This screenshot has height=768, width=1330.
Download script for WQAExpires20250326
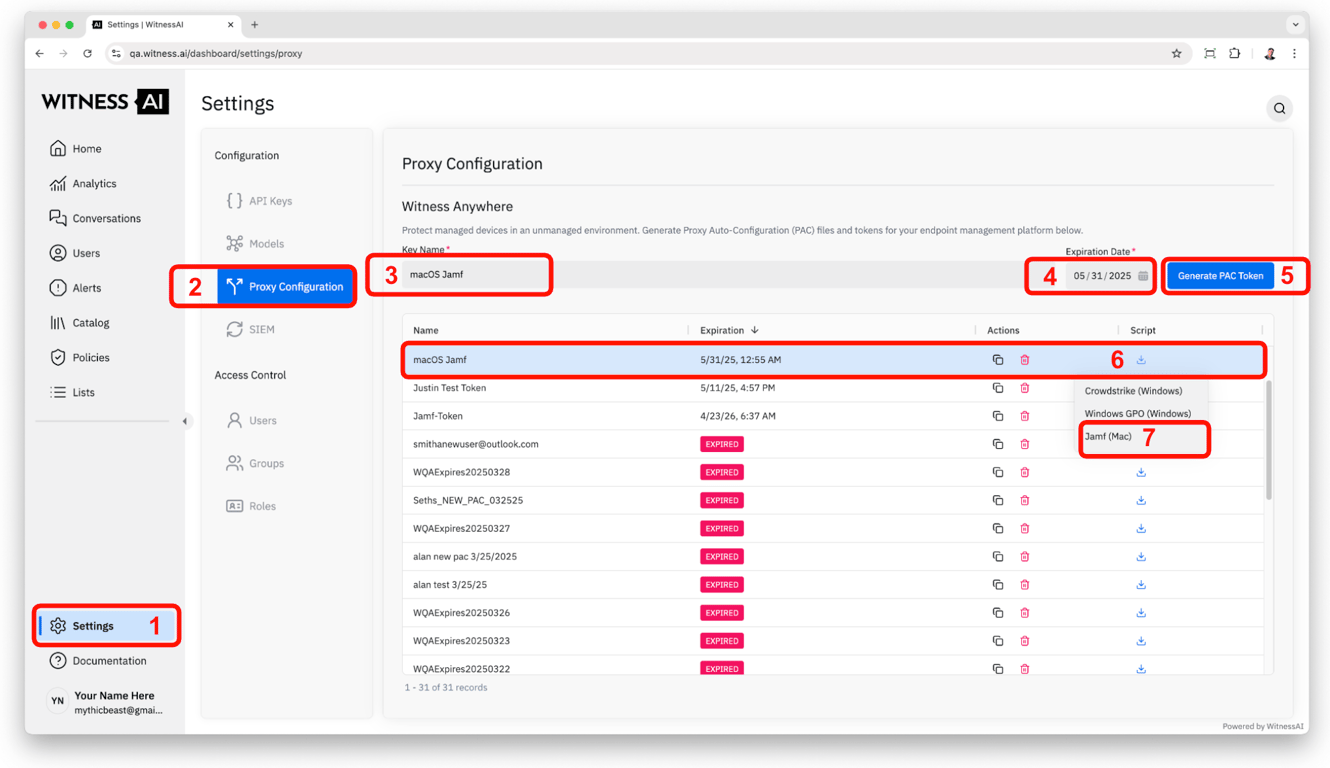pos(1141,613)
